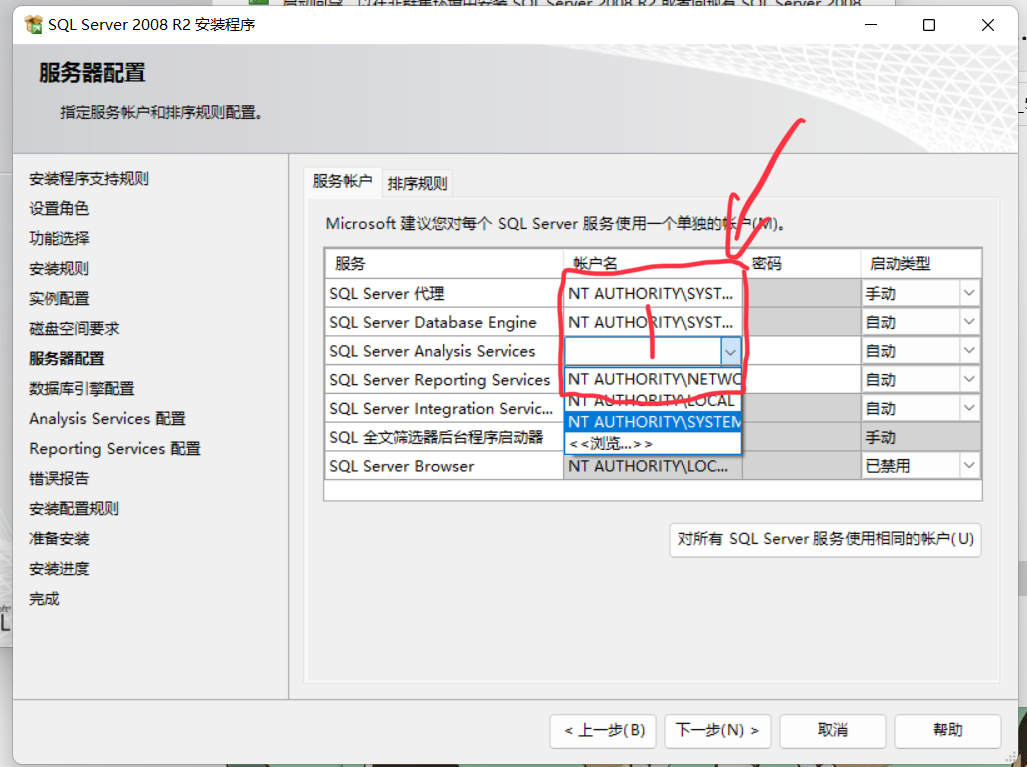Click startup type 手动 of 全文筛选器 row

click(921, 438)
